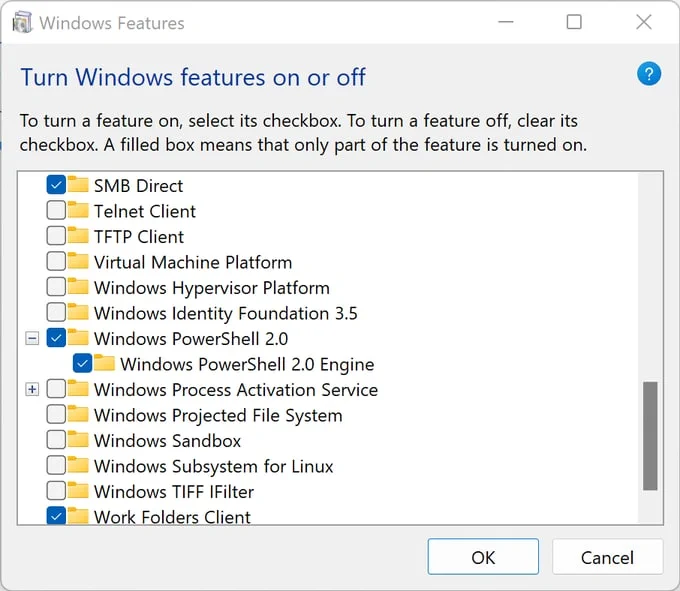
Task: Click the Windows Identity Foundation 3.5 folder icon
Action: point(78,312)
